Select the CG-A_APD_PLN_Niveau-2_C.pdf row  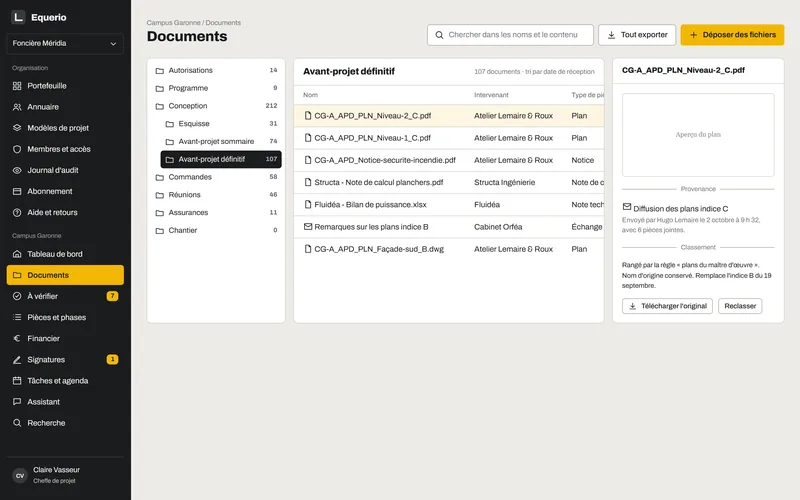449,116
